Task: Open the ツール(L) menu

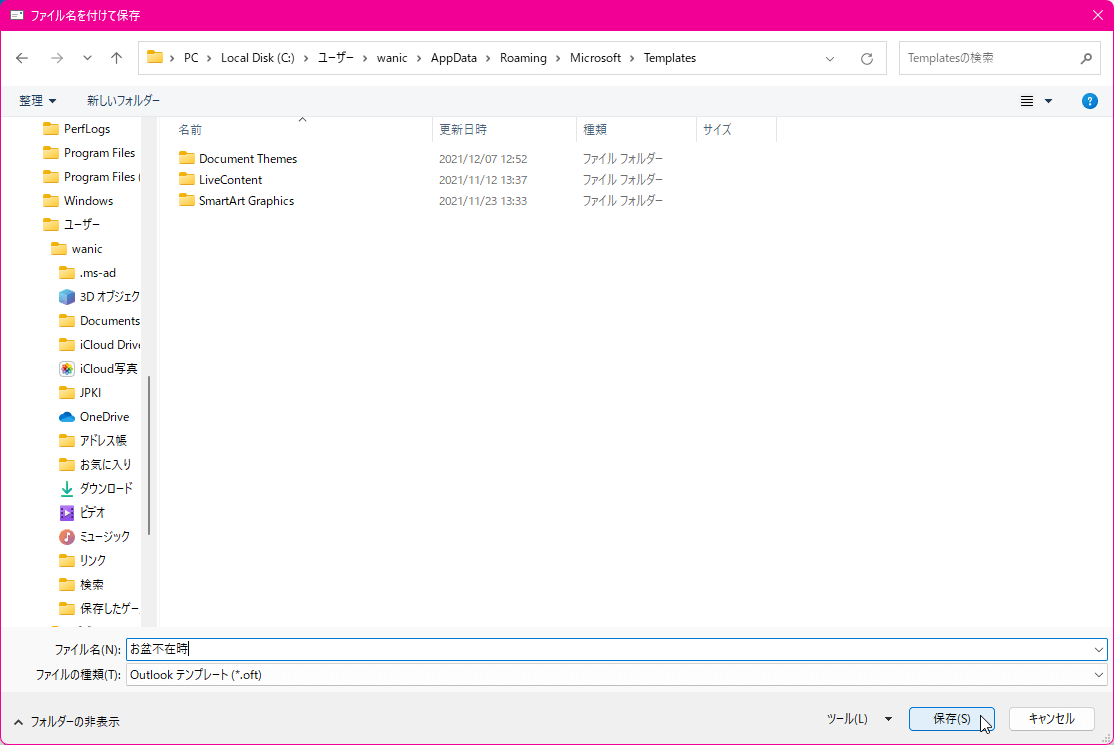Action: point(859,719)
